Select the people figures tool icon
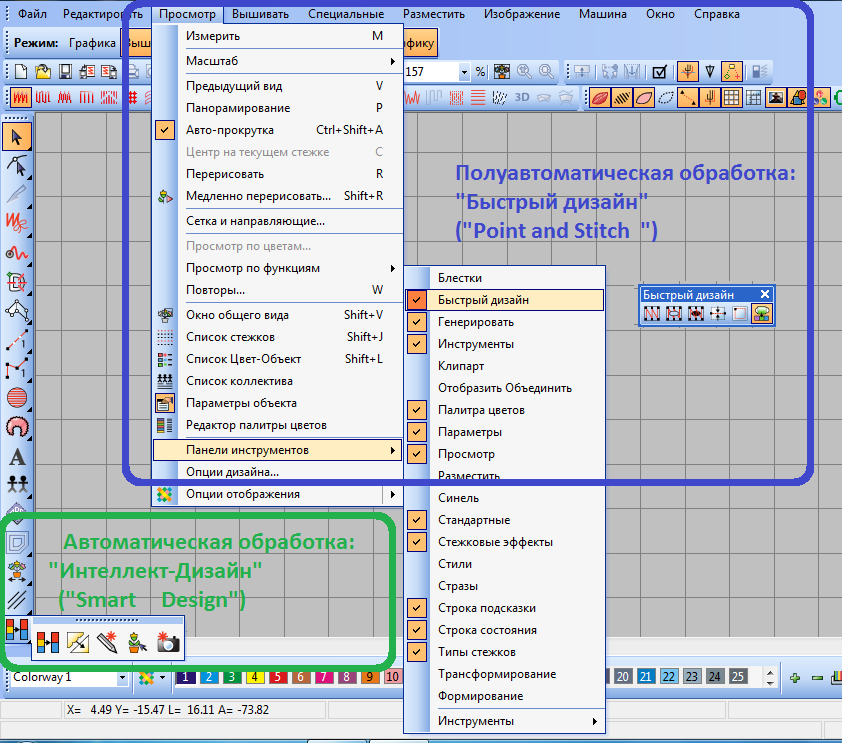842x743 pixels. 17,484
